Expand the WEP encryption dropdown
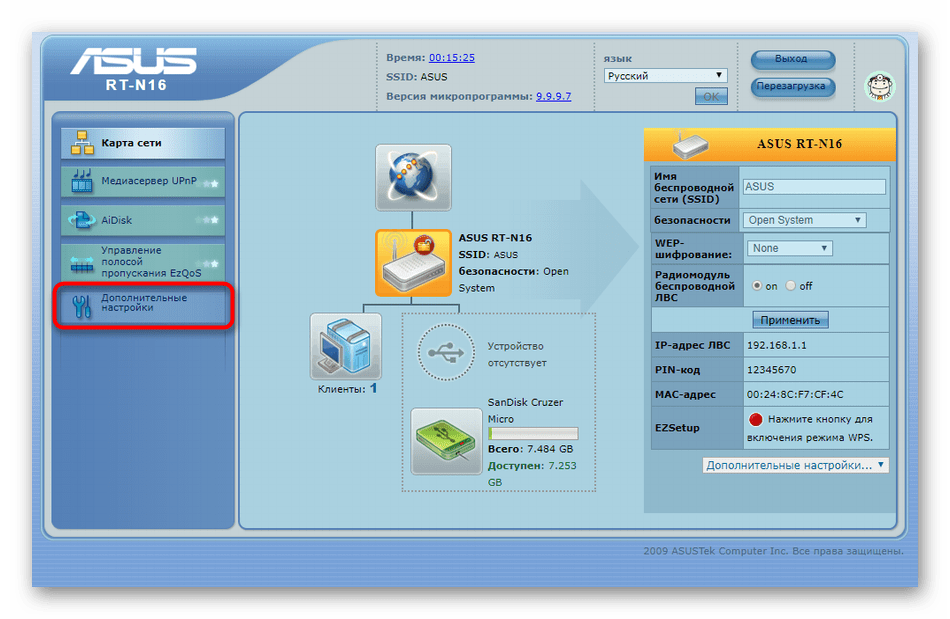Screen dimensions: 950x619 pyautogui.click(x=789, y=248)
